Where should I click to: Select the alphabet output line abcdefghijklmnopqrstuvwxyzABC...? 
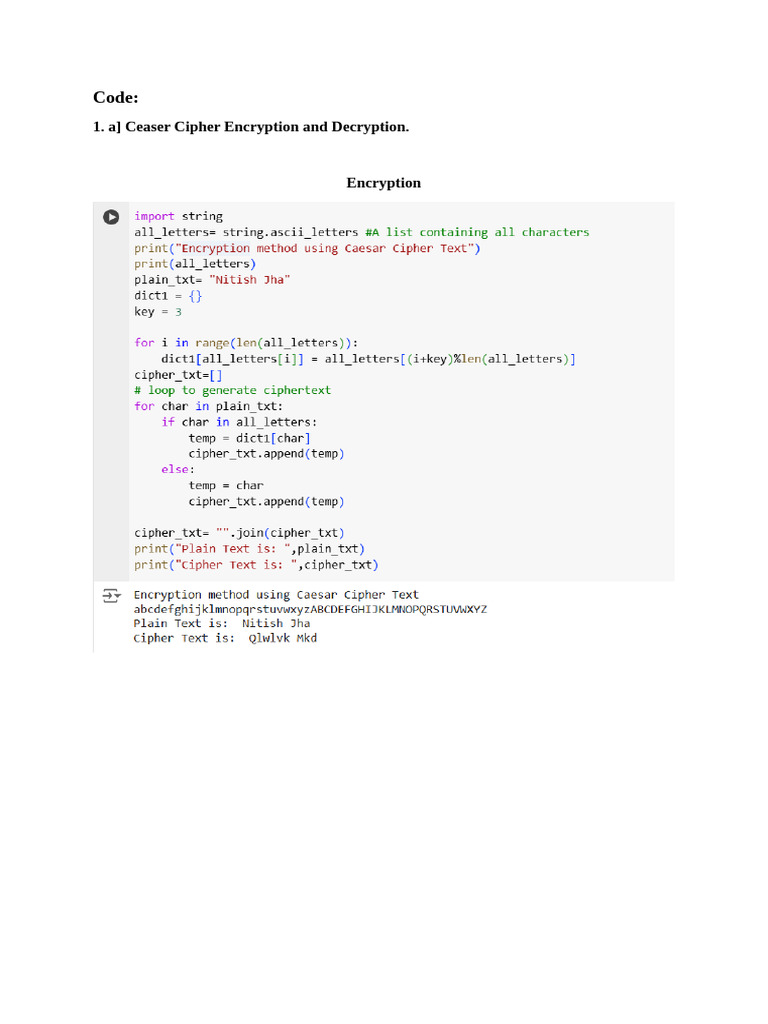point(310,609)
